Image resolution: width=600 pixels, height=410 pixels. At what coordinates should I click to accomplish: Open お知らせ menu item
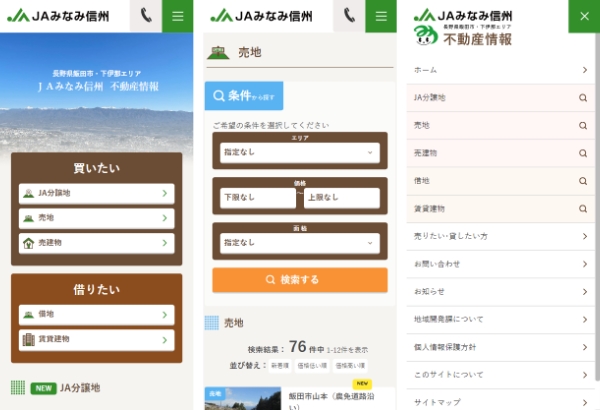click(501, 292)
